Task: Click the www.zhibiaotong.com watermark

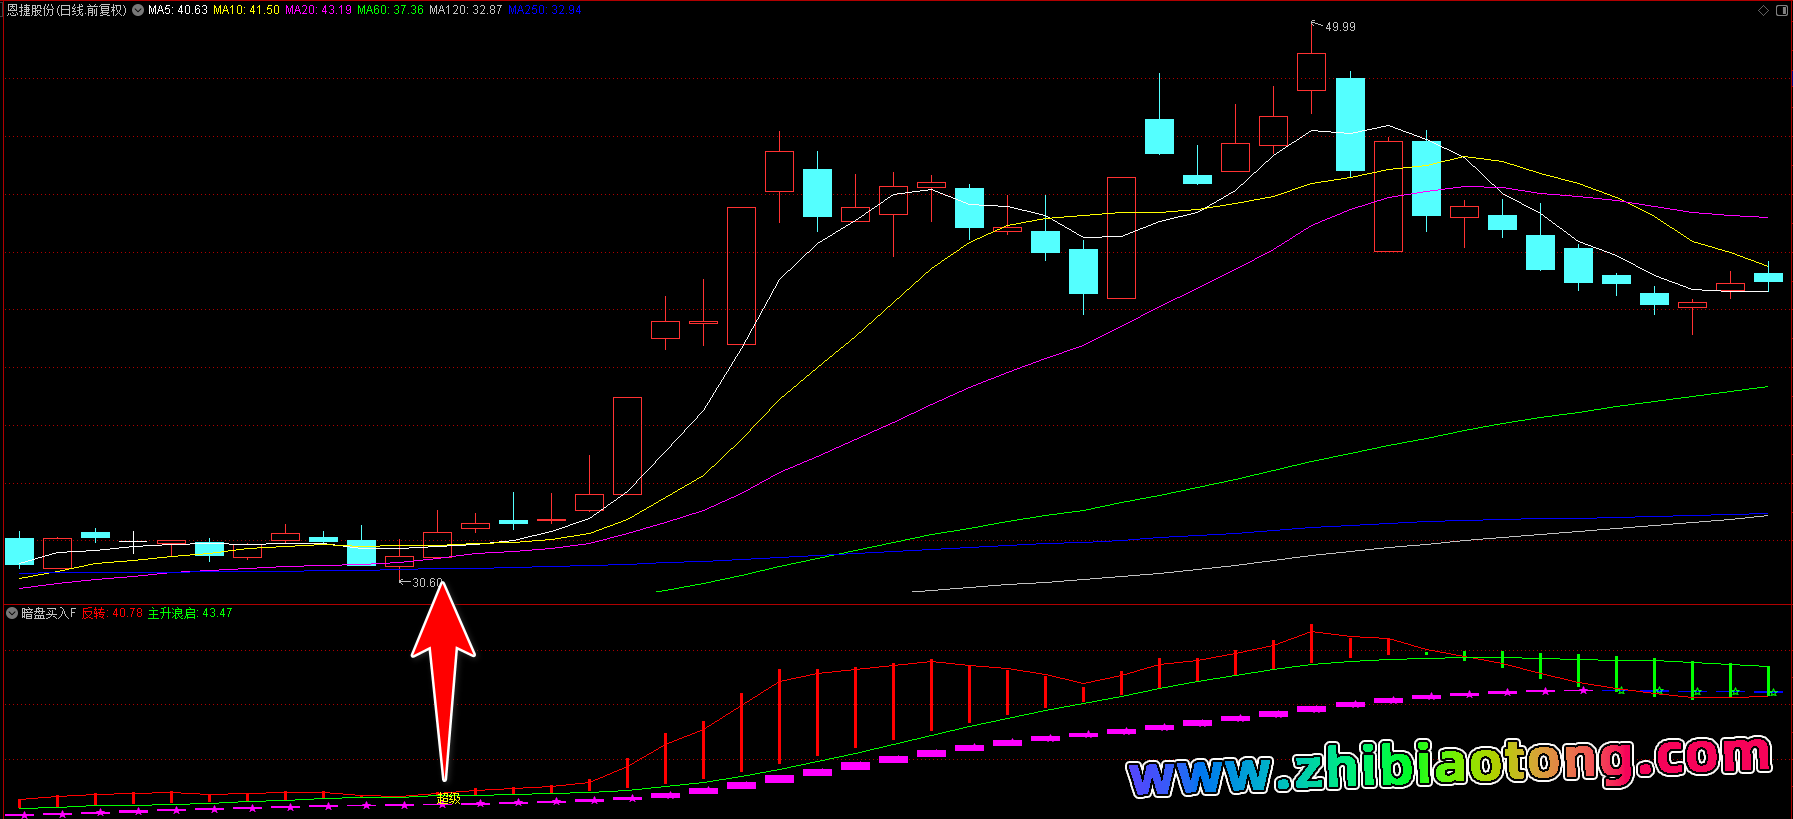Action: [x=1448, y=766]
